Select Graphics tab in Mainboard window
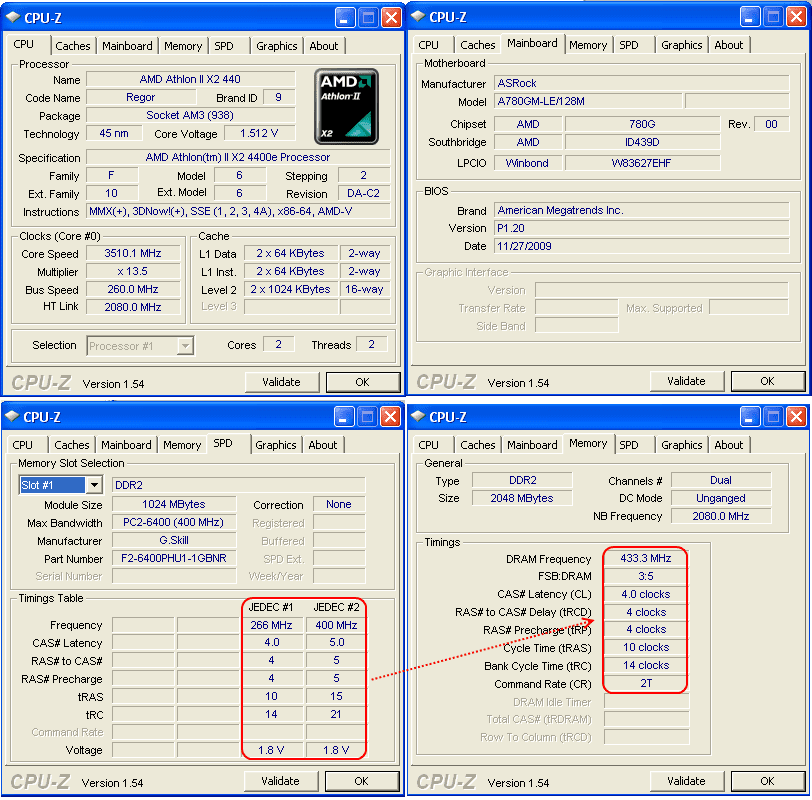 point(682,45)
